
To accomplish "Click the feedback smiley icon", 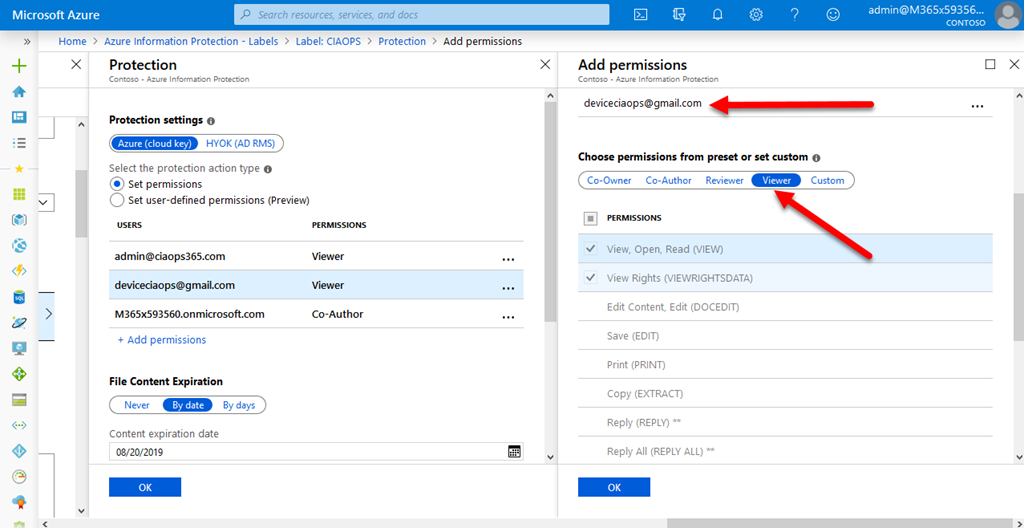I will (x=834, y=15).
